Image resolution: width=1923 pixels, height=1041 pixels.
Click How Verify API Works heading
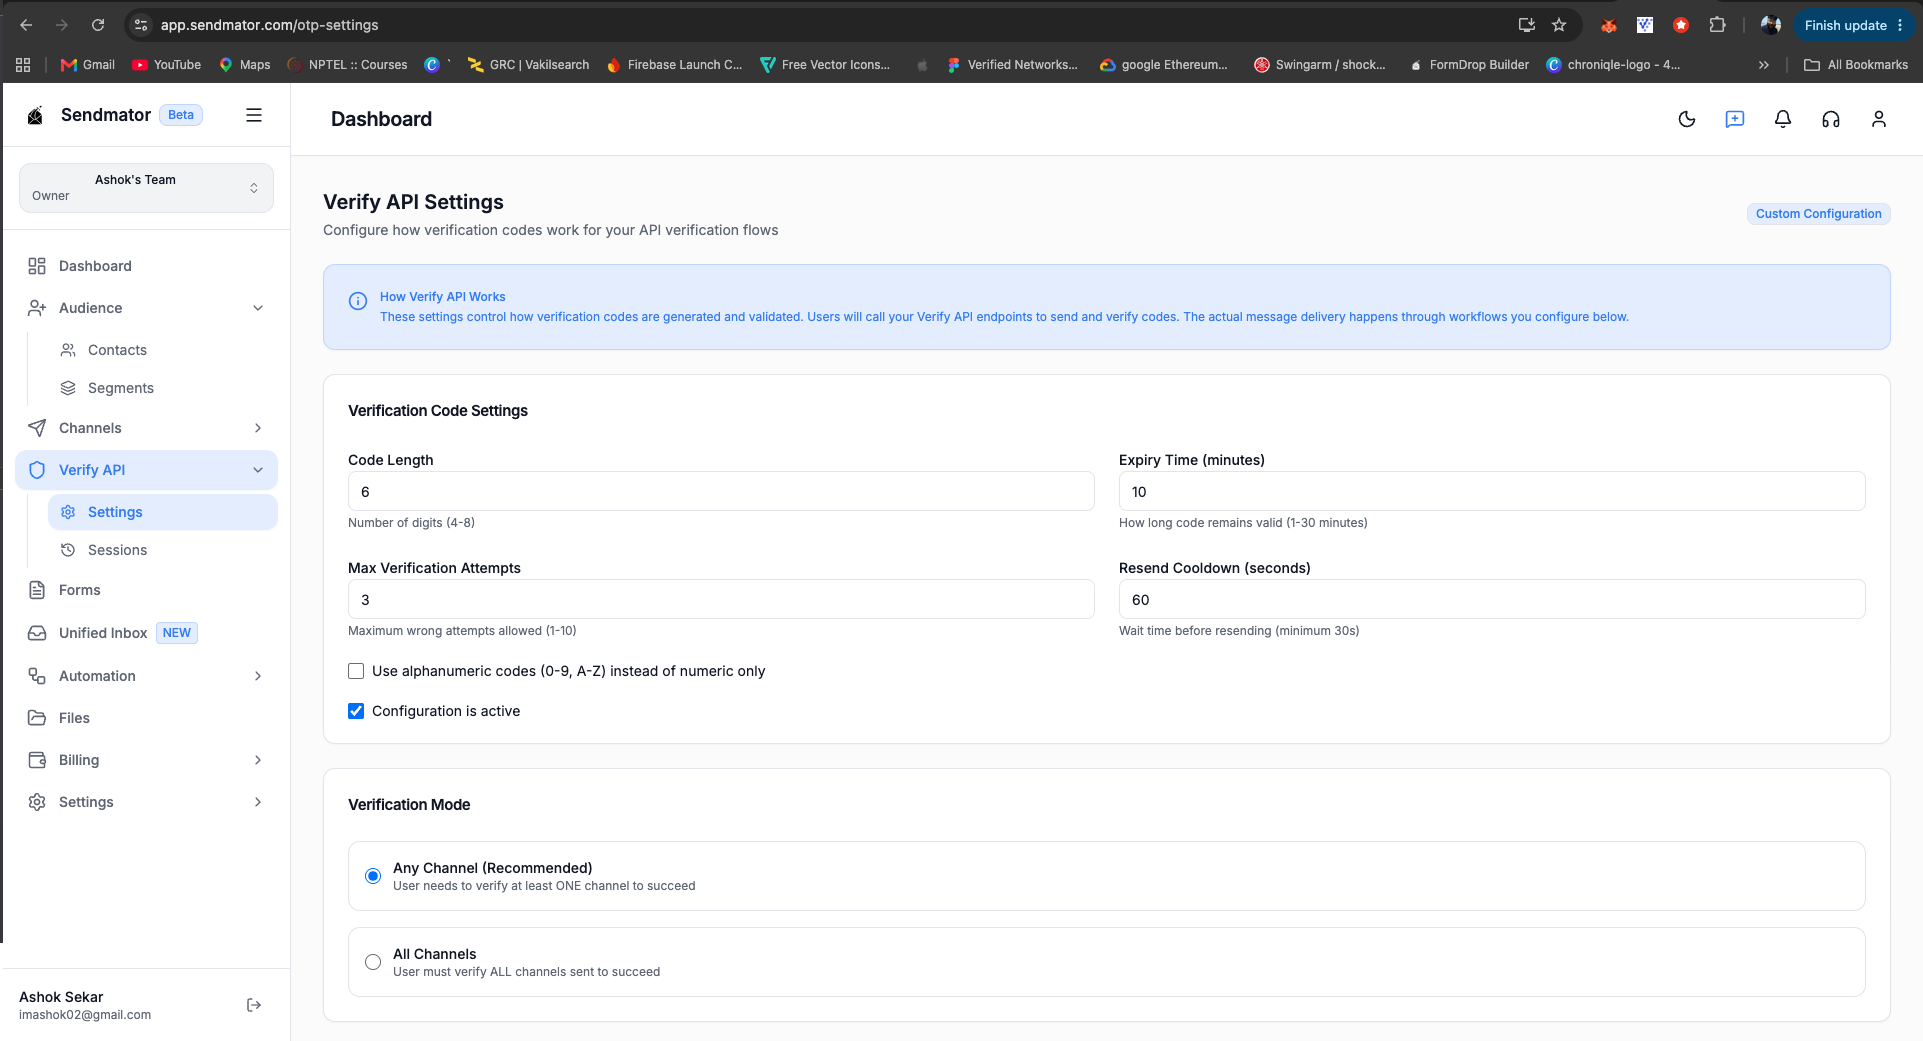443,297
